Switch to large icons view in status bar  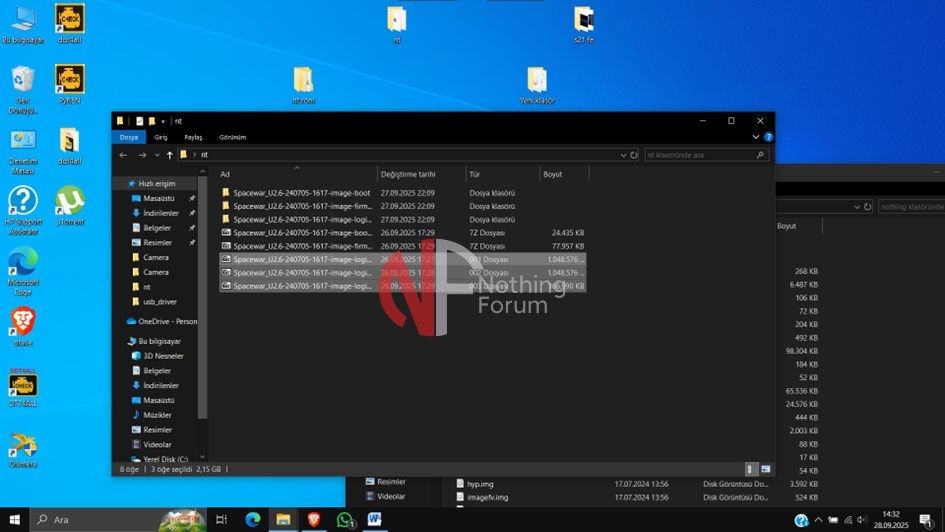pyautogui.click(x=765, y=468)
